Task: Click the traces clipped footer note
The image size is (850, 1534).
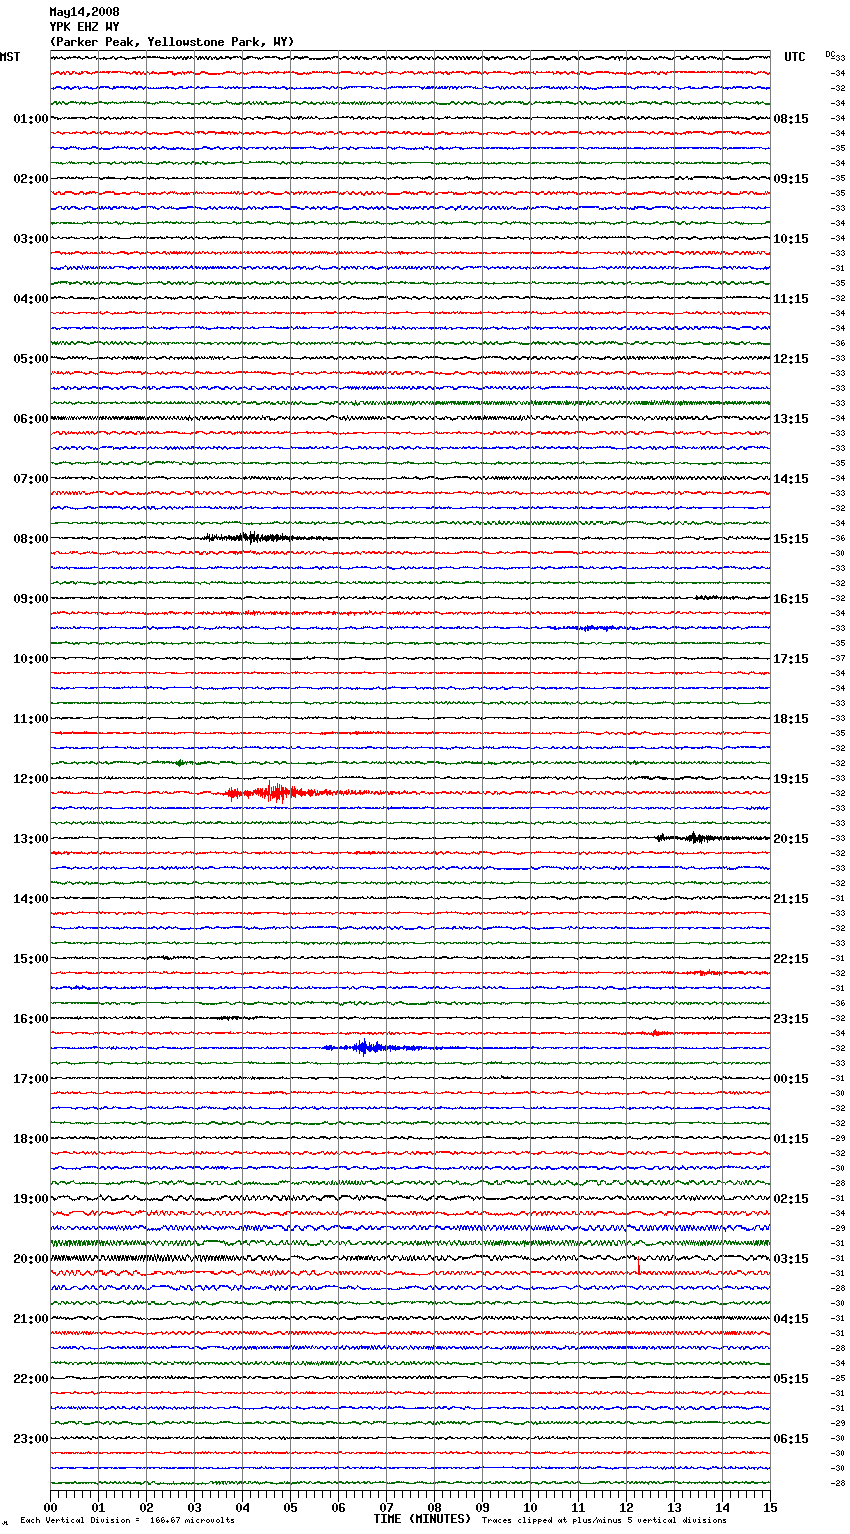Action: 604,1521
